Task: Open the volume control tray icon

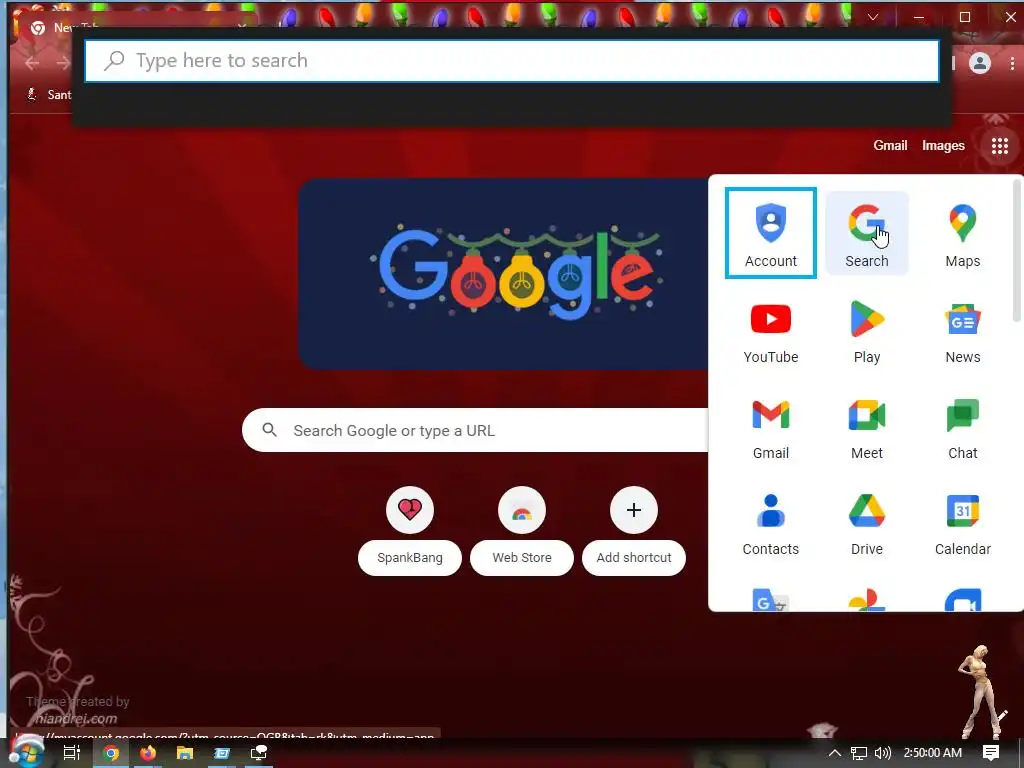Action: [882, 753]
